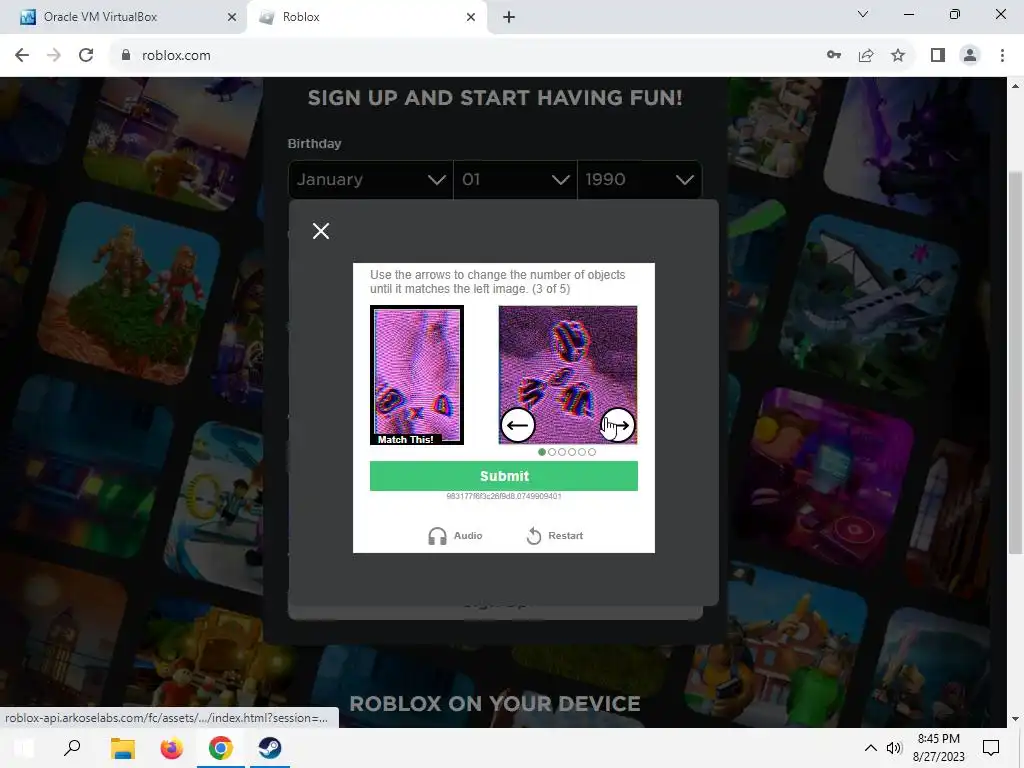Open saved passwords key icon
The height and width of the screenshot is (768, 1024).
[x=834, y=55]
